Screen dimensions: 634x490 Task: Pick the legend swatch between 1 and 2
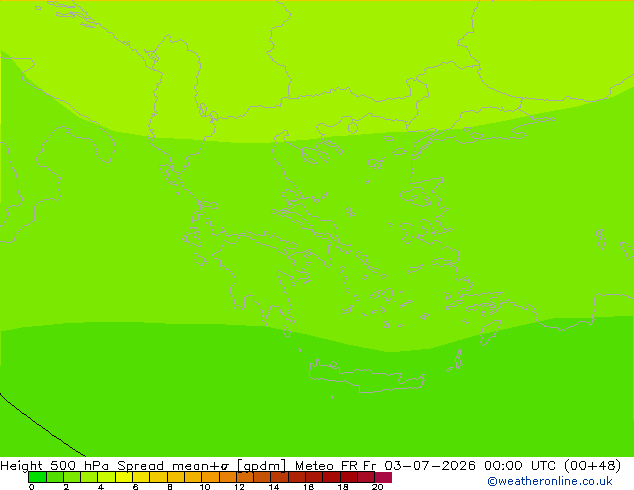pyautogui.click(x=55, y=477)
